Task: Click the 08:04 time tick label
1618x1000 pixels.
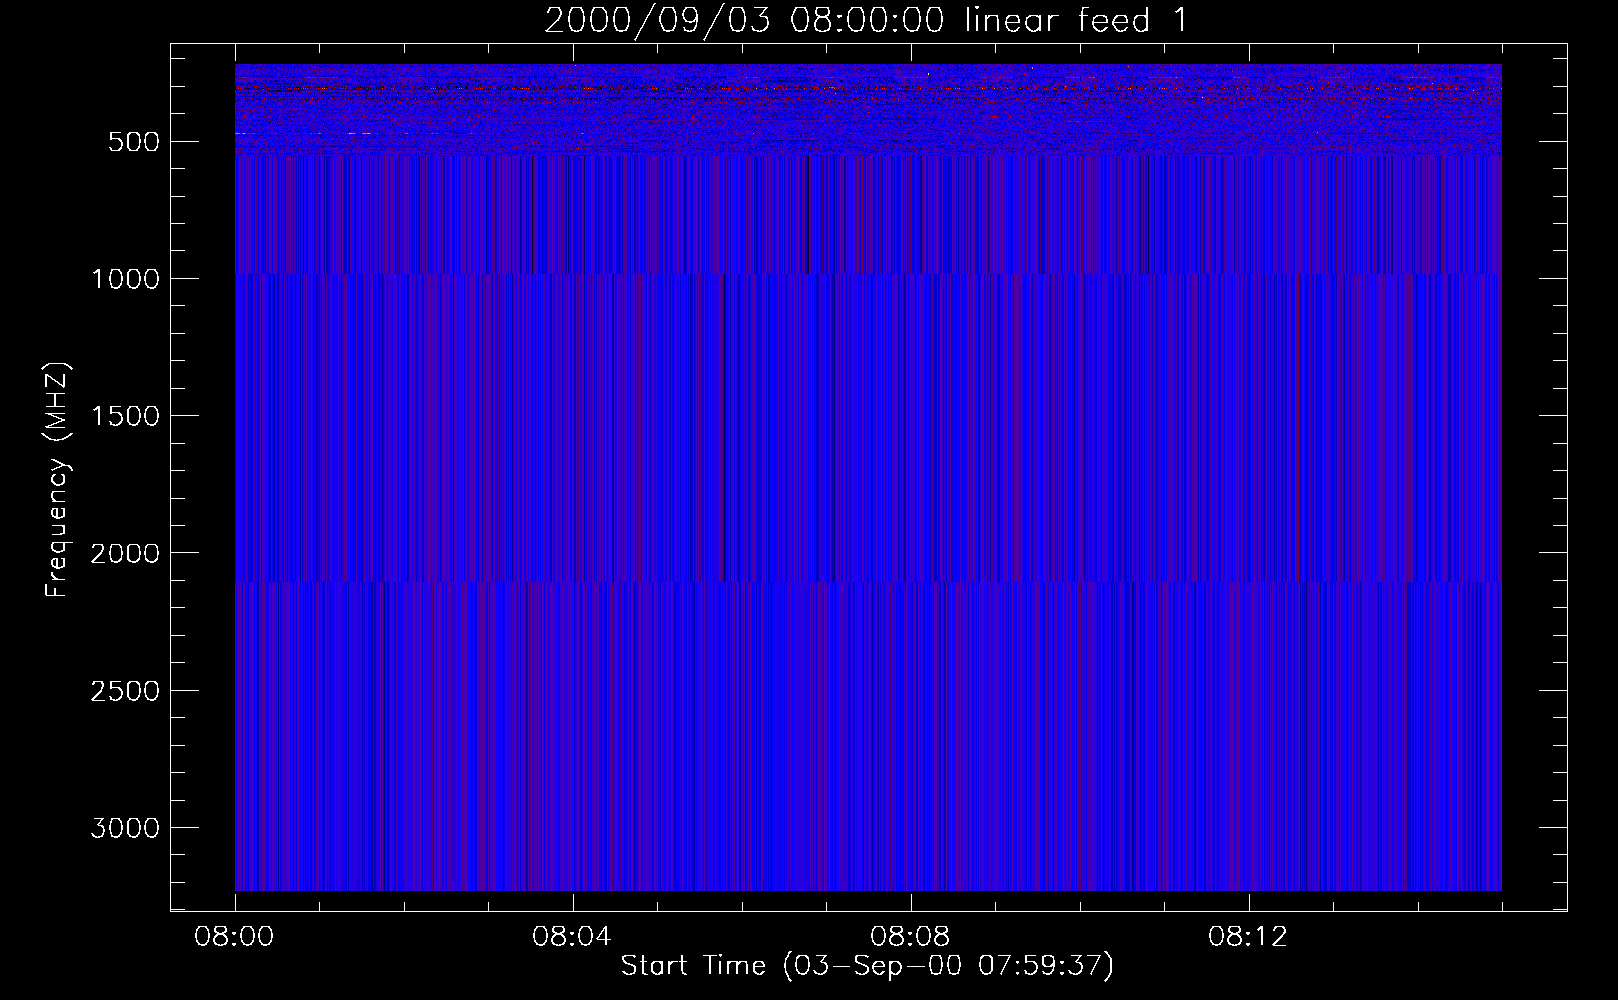Action: (572, 937)
